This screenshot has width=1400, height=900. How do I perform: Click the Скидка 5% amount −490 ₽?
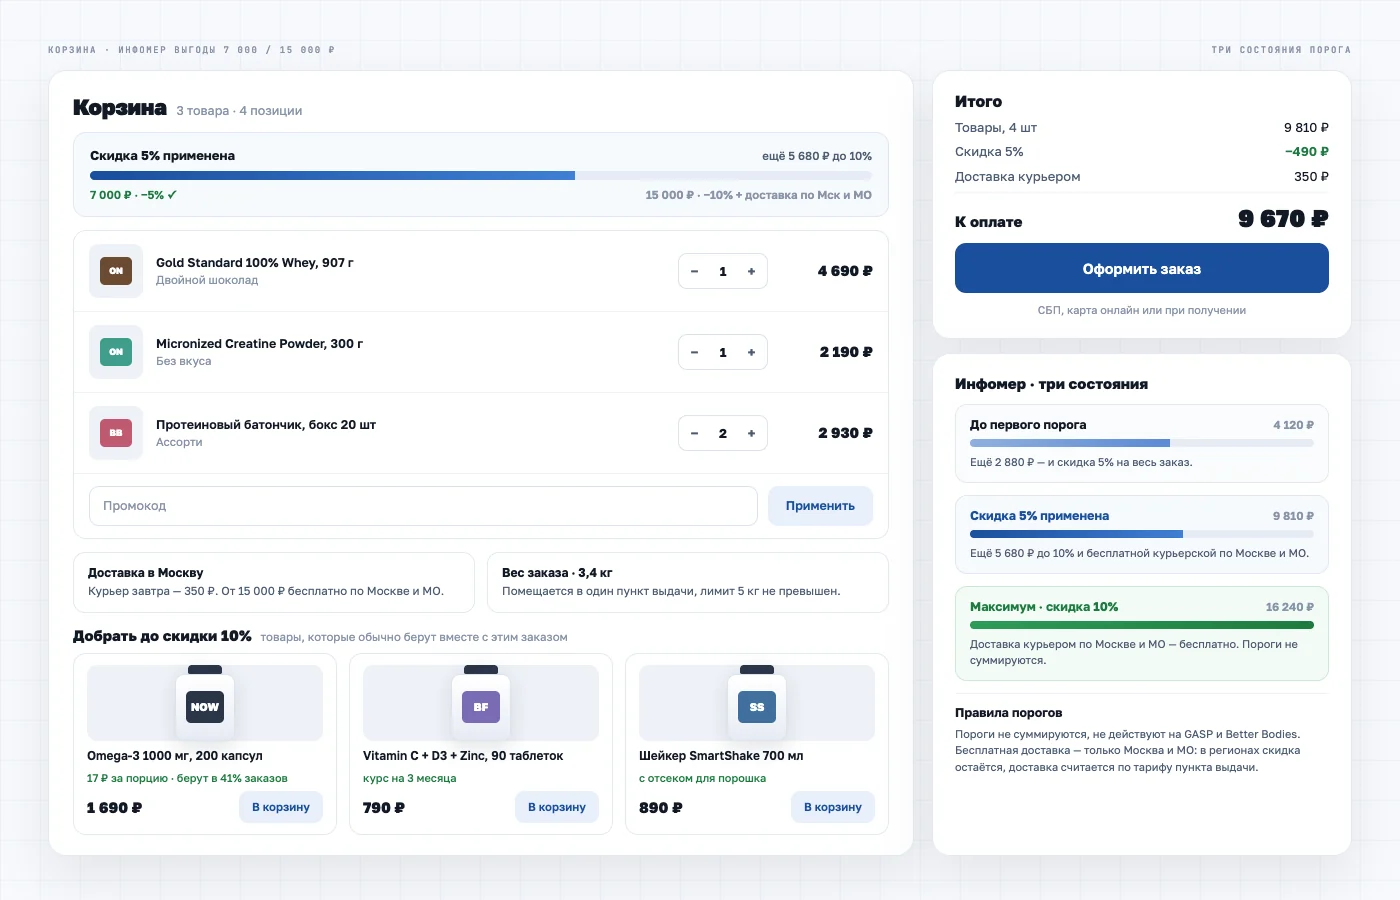click(x=1307, y=152)
